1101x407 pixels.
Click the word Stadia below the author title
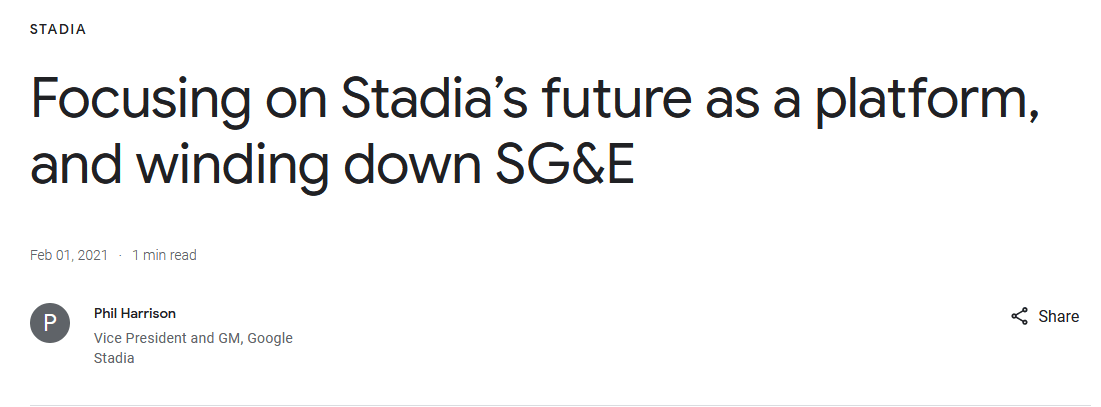point(114,358)
